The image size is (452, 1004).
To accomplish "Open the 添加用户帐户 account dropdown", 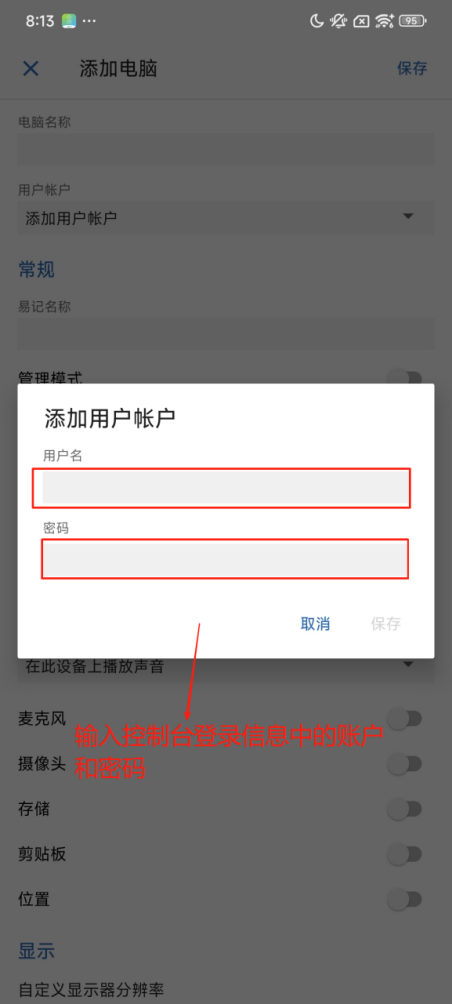I will [225, 218].
